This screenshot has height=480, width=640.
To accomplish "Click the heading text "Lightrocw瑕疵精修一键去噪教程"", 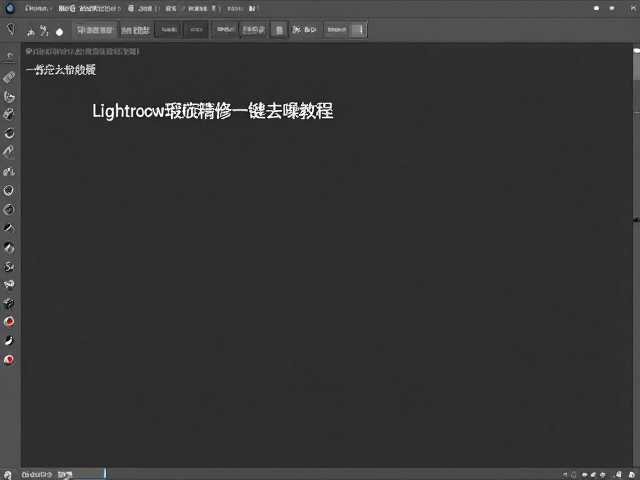I will point(213,111).
